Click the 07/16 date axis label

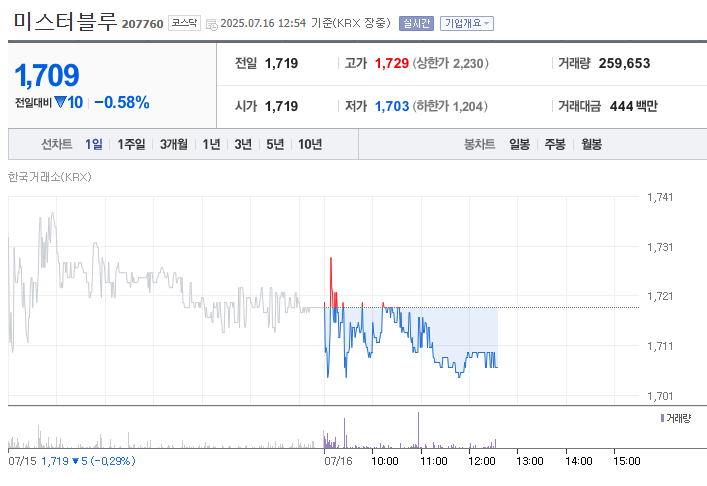point(338,461)
